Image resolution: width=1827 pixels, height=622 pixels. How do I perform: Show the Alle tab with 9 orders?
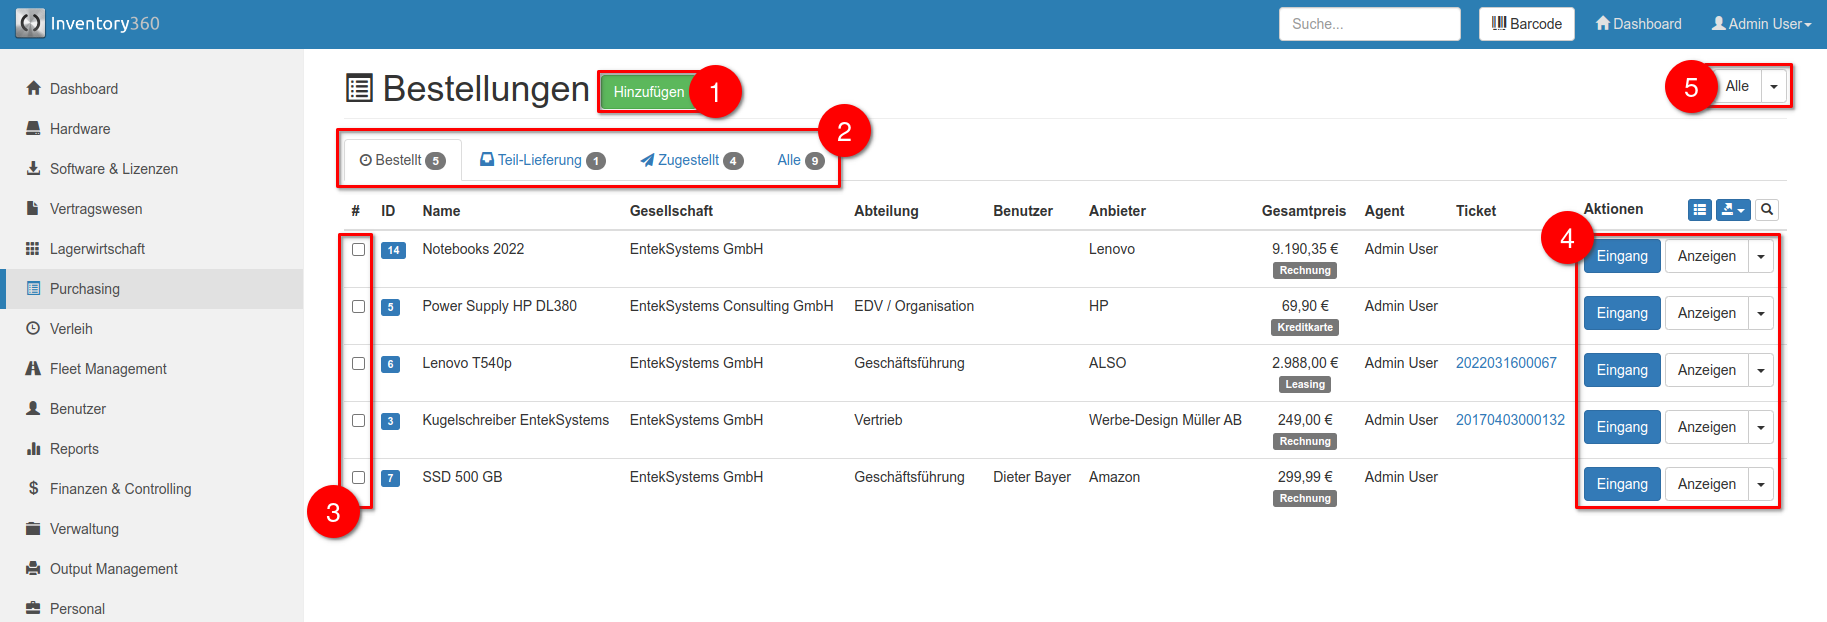tap(800, 160)
